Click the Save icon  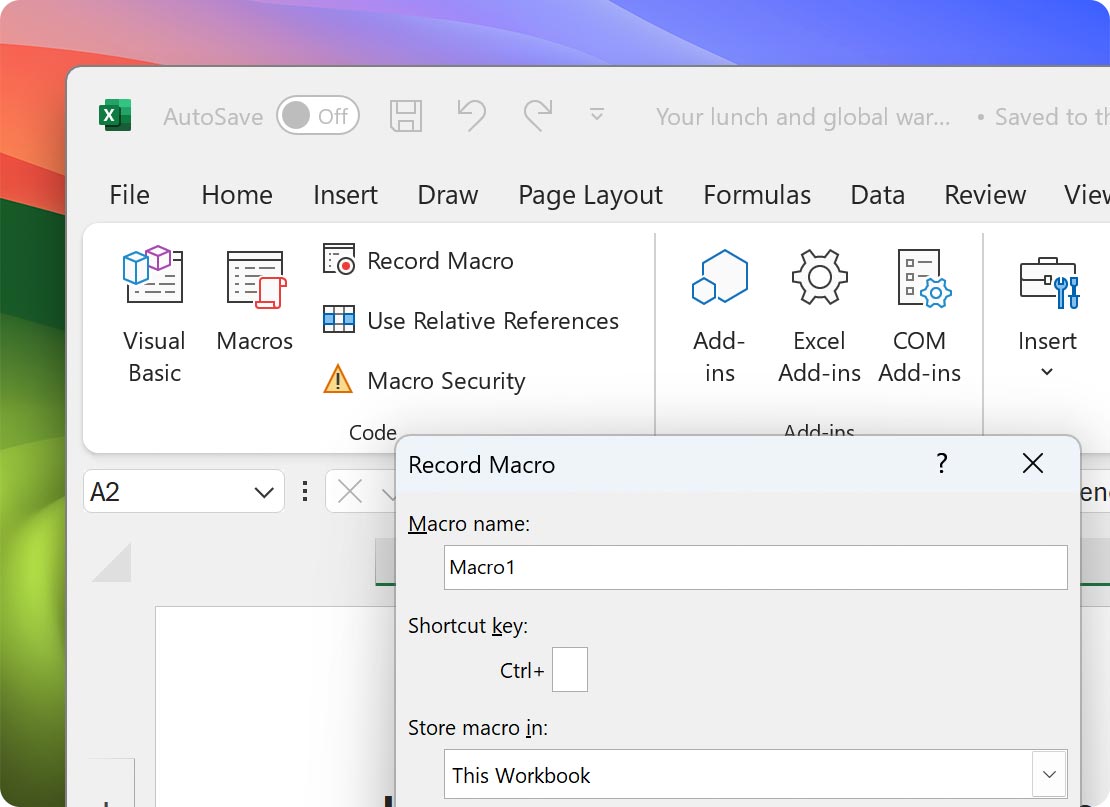click(x=406, y=116)
